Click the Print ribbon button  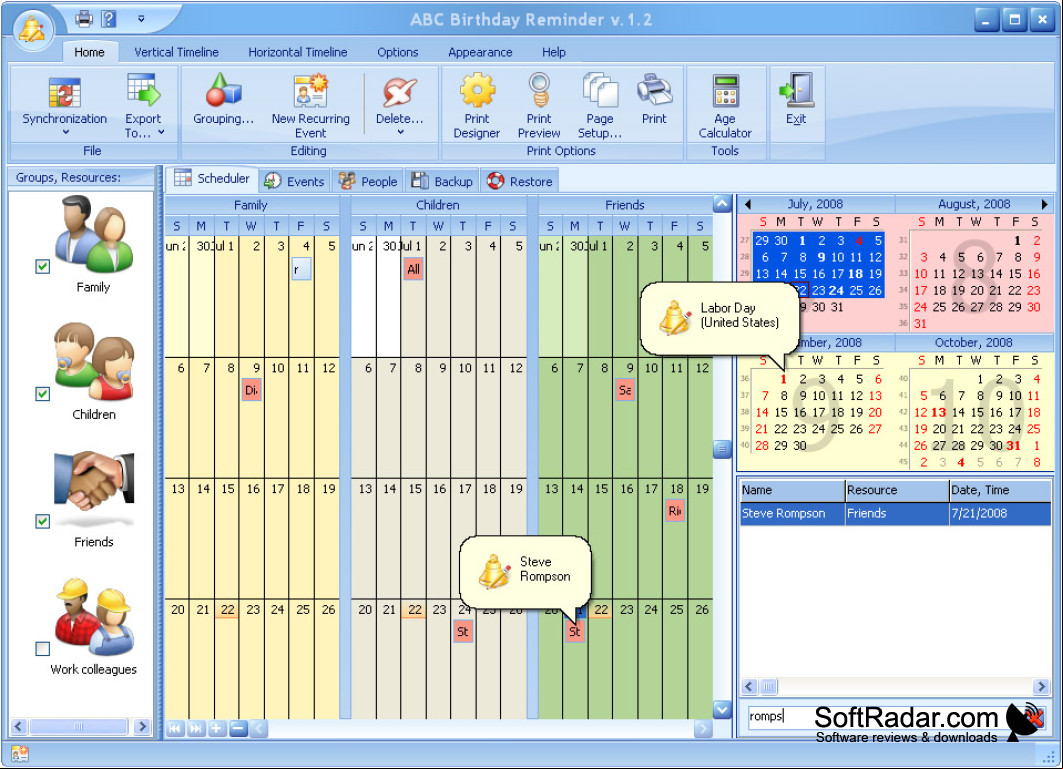point(654,98)
